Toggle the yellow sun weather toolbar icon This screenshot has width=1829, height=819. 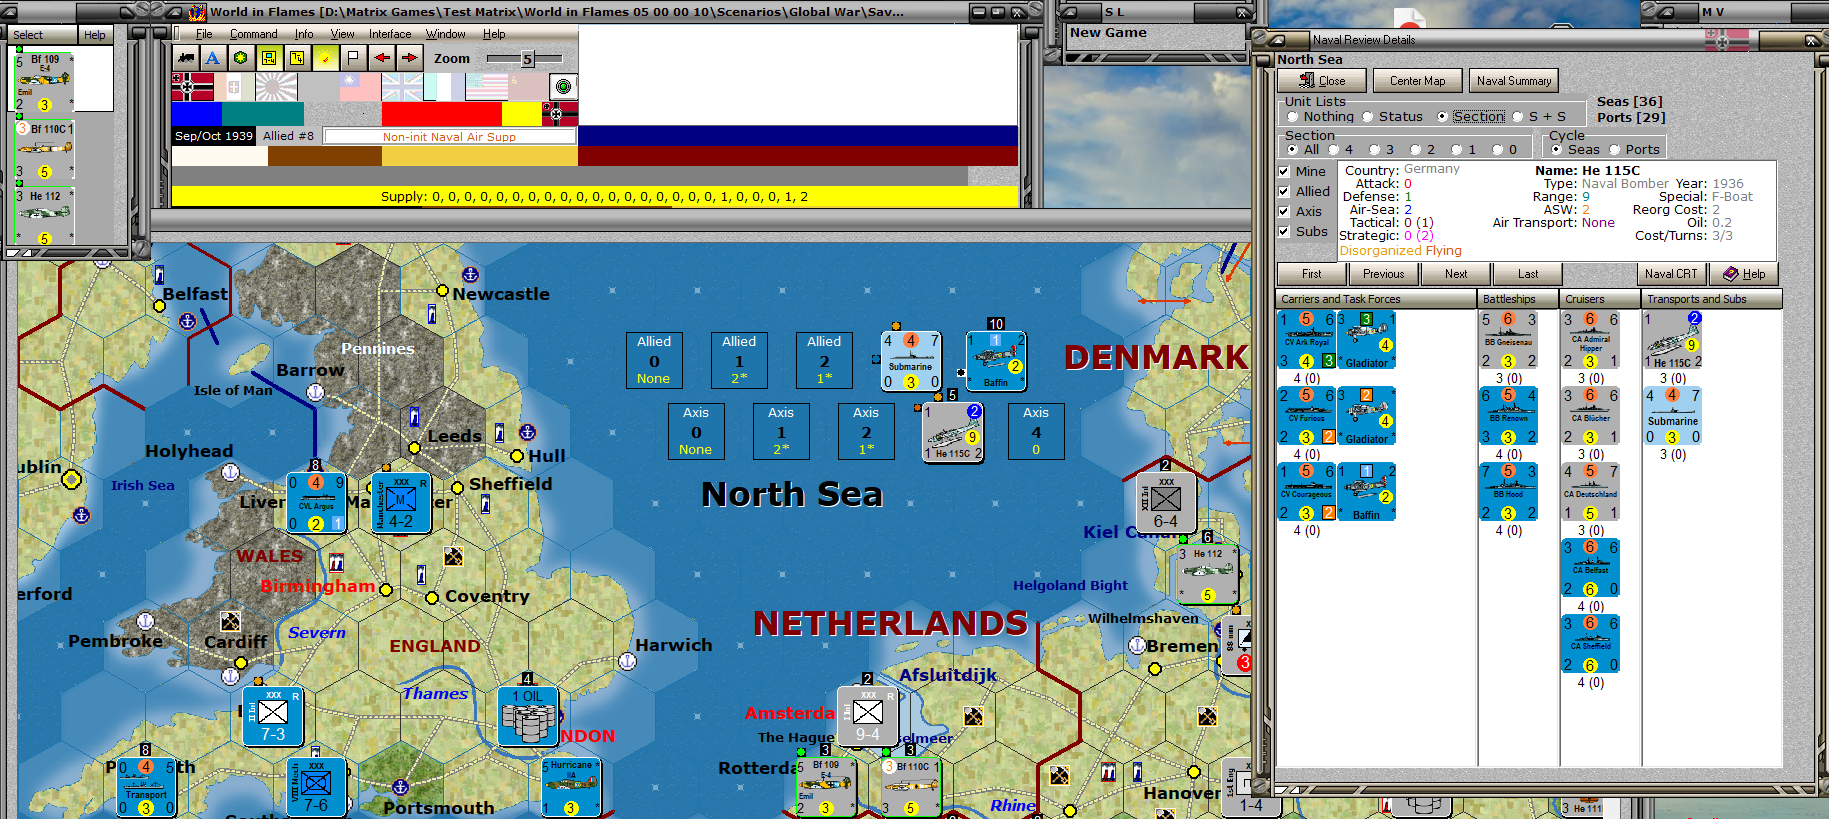pyautogui.click(x=325, y=58)
